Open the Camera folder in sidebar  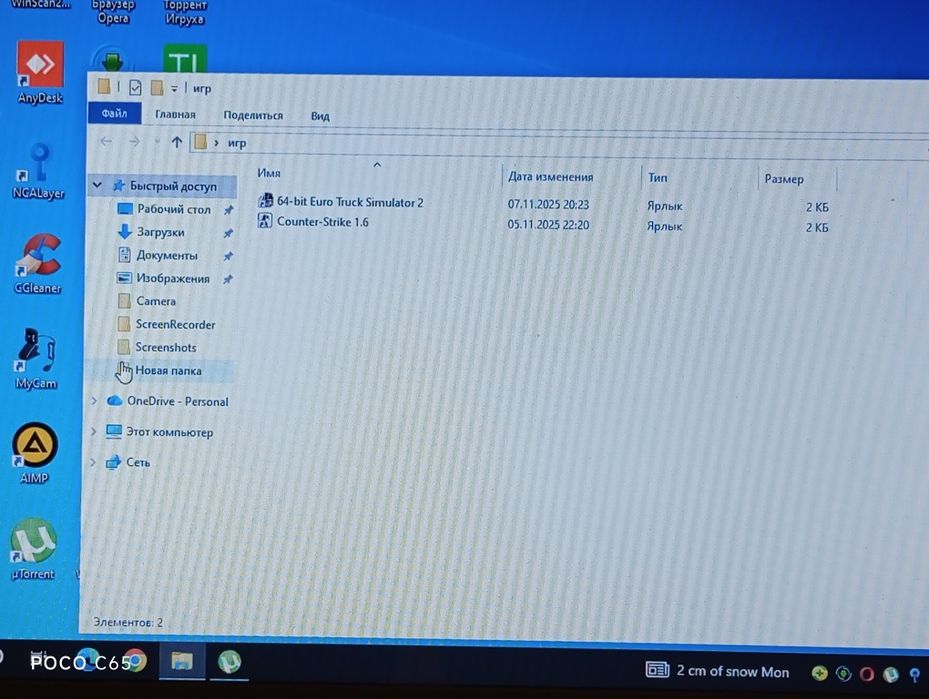click(156, 301)
